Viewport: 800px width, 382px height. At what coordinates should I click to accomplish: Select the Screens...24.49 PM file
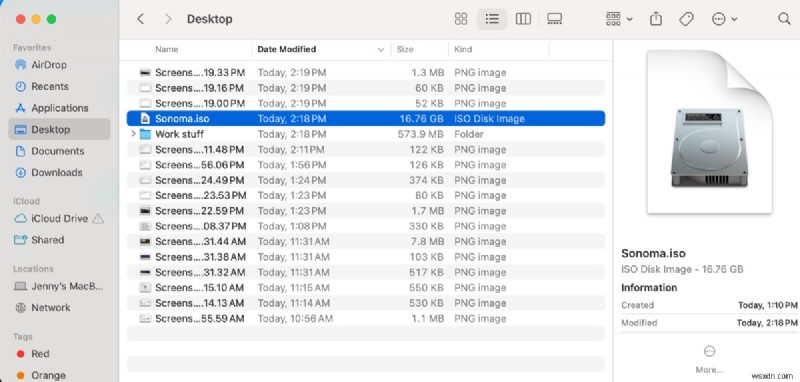click(x=366, y=180)
